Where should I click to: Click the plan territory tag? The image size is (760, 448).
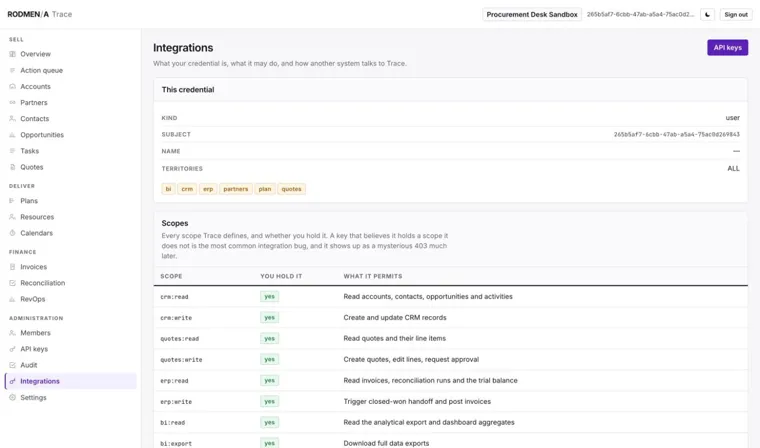pos(265,189)
